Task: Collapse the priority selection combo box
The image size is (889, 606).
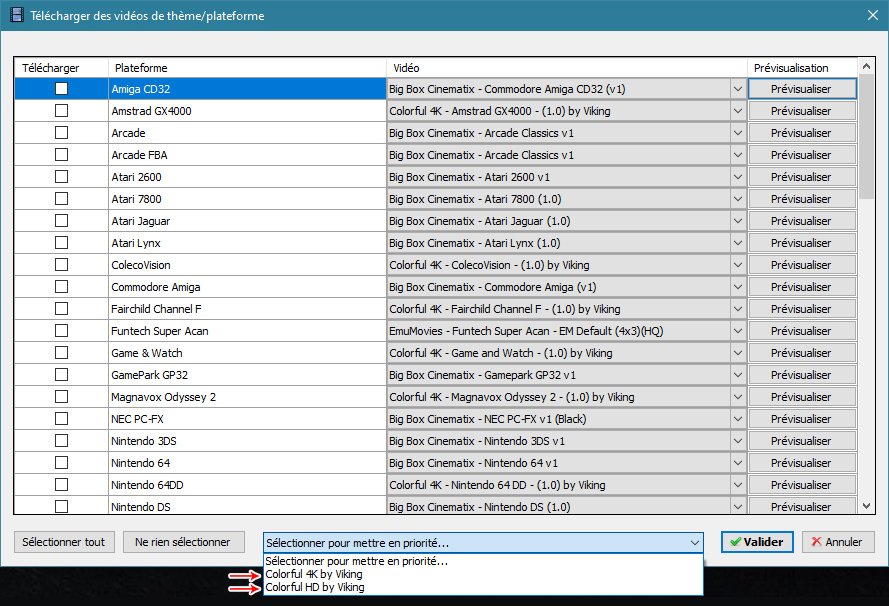Action: [x=695, y=543]
